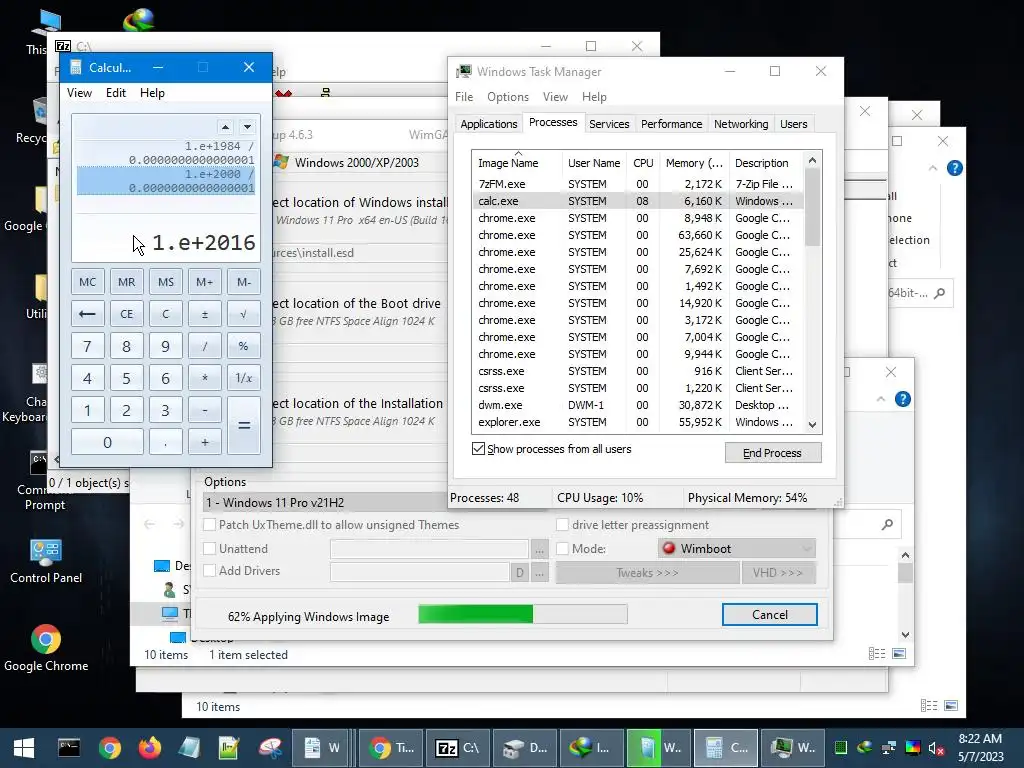Click the blue help icon in upper right dialog

coord(954,168)
